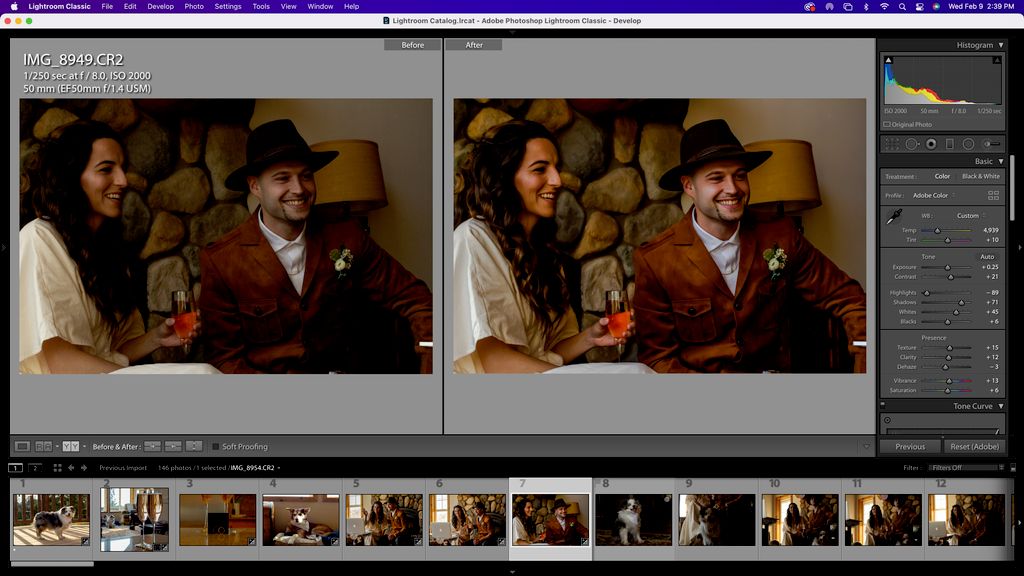Set Treatment to Color

point(942,176)
